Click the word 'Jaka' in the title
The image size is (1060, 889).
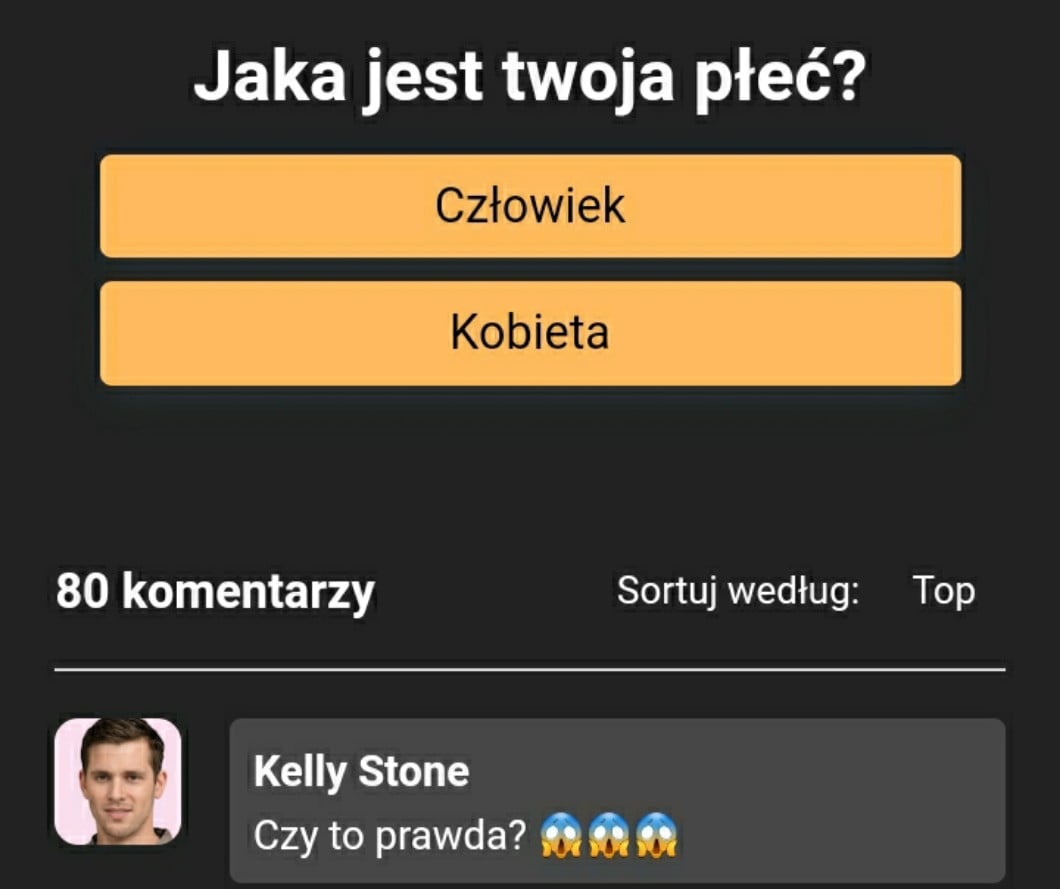tap(270, 77)
